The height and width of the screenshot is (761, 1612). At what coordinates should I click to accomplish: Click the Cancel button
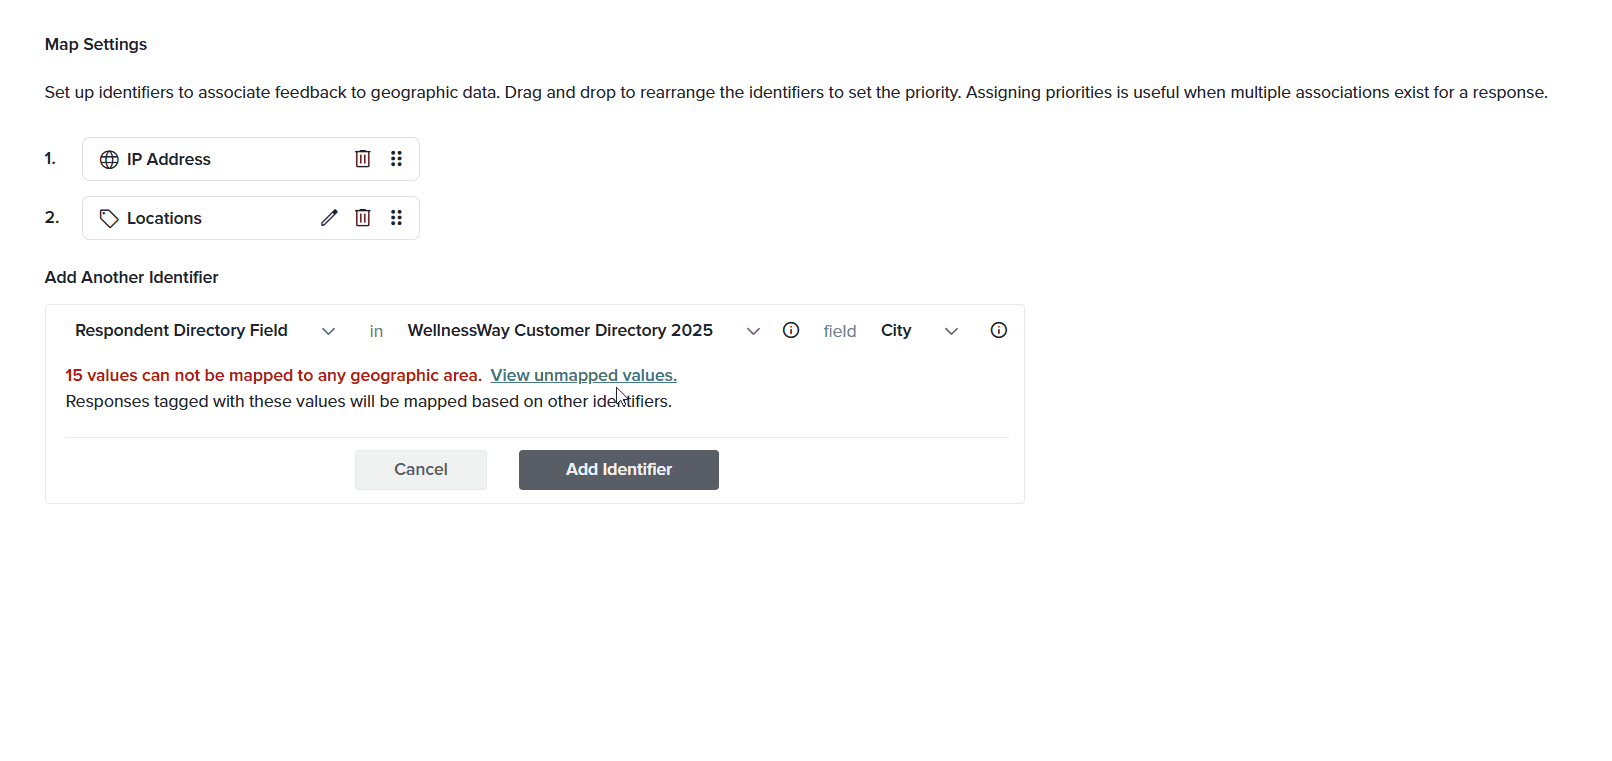click(421, 470)
